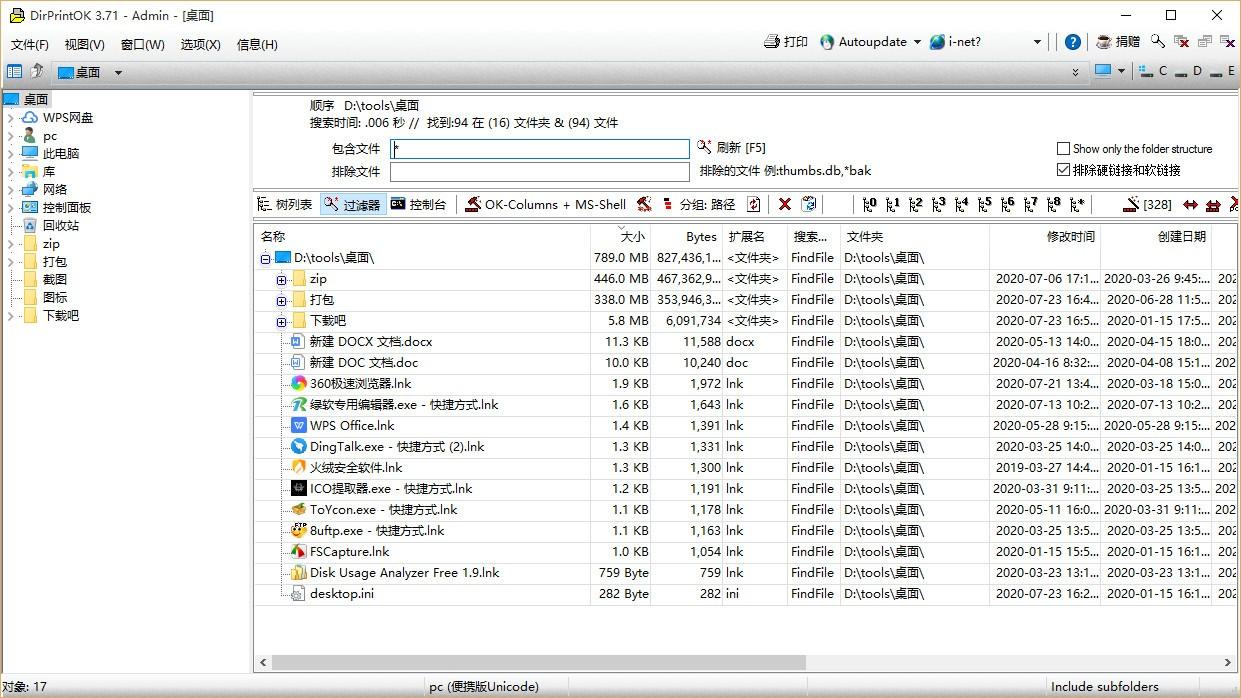Open the 窗口(W) menu
The width and height of the screenshot is (1241, 698).
point(143,44)
